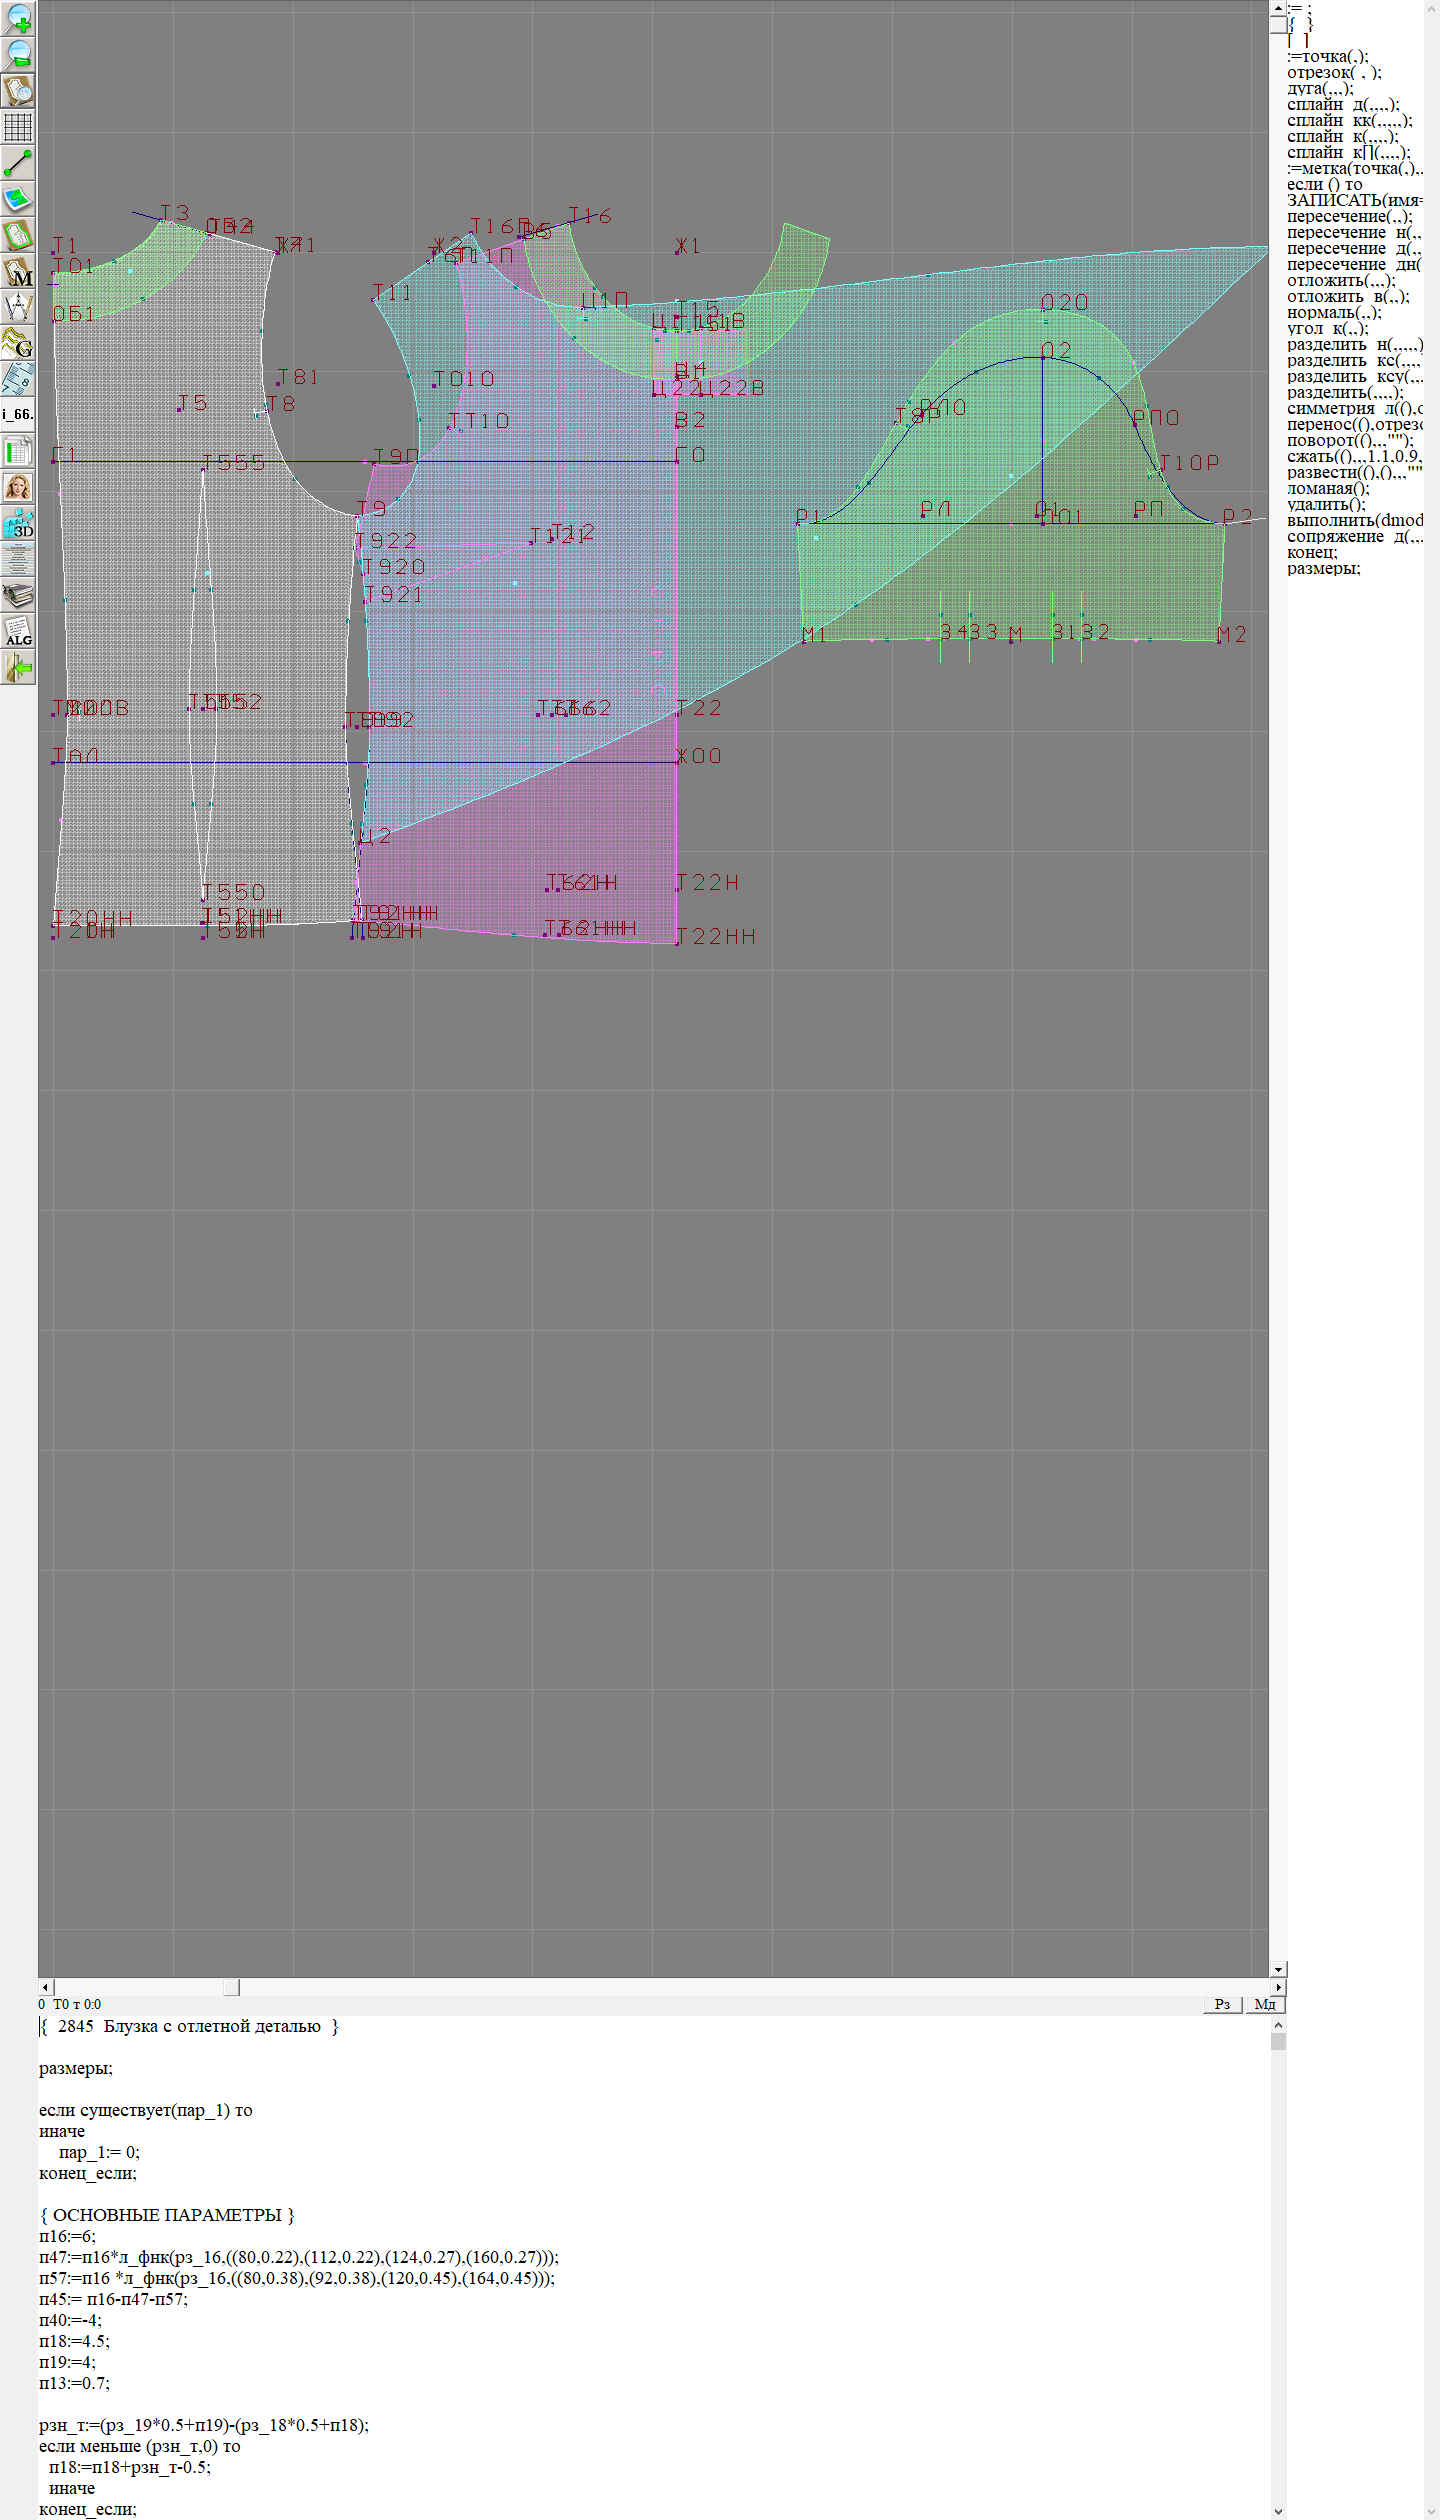
Task: Click the green arrow exit icon
Action: (x=18, y=667)
